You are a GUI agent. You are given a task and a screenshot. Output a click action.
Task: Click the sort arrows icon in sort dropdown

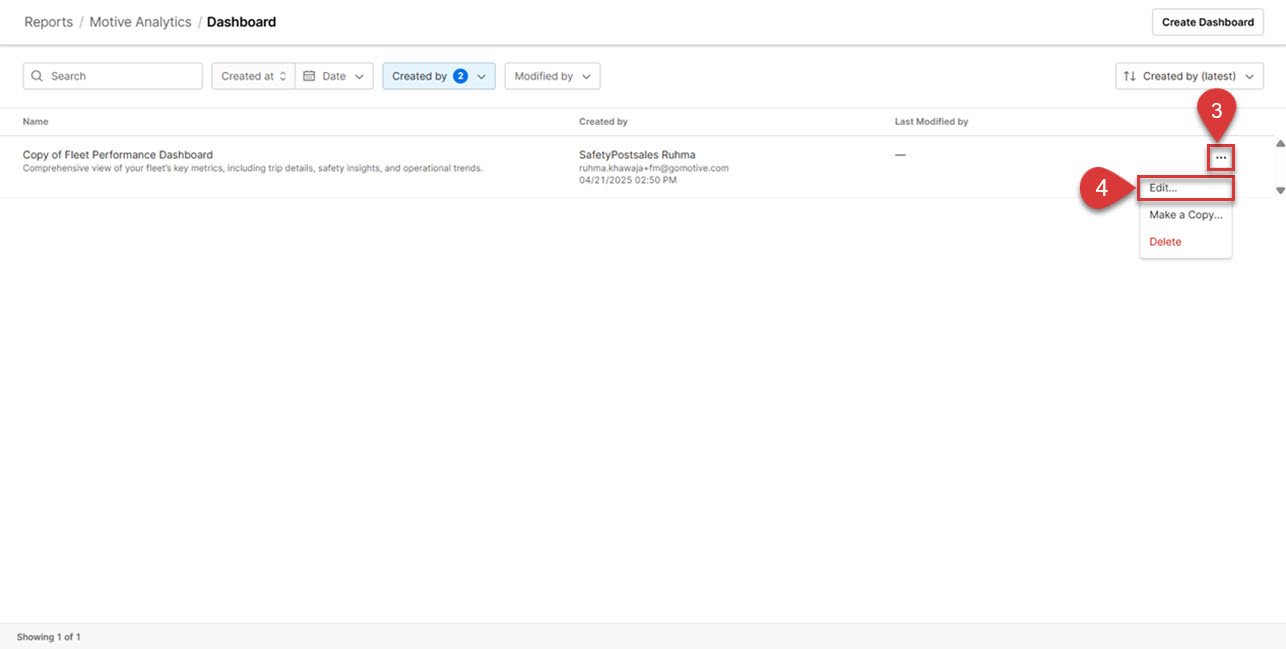[x=1129, y=76]
